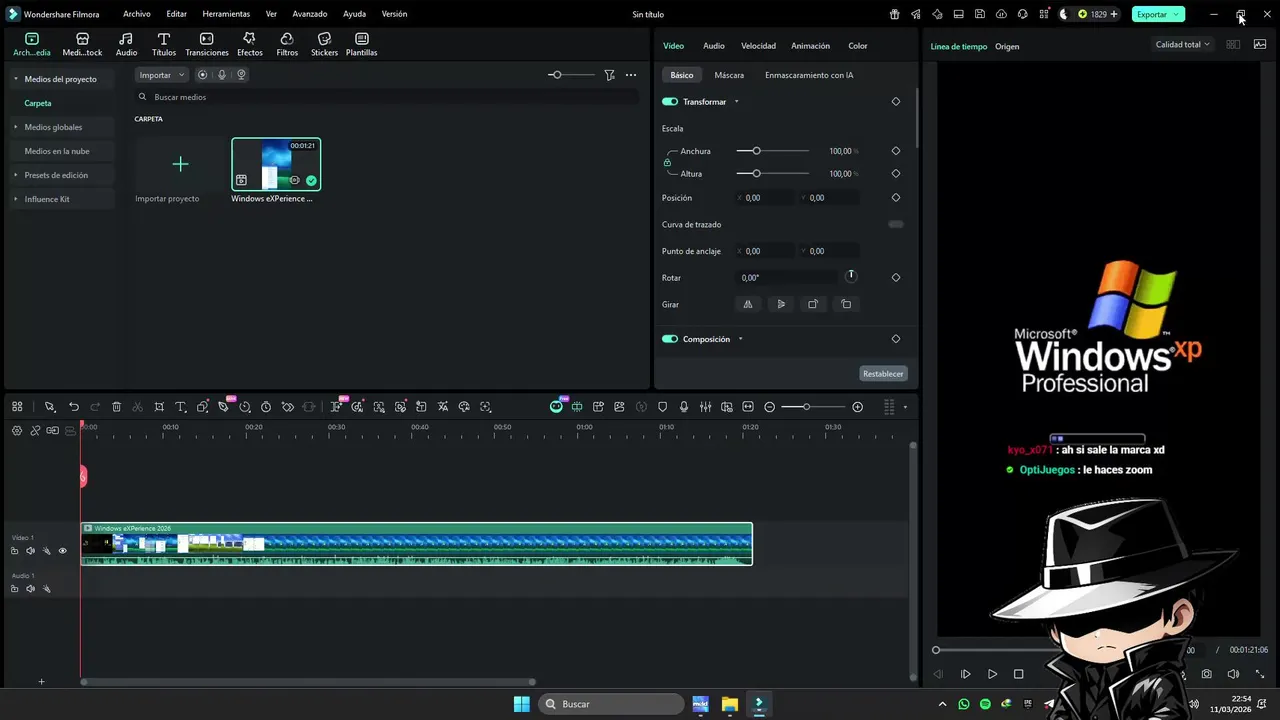Open the gift rewards icon

(894, 14)
